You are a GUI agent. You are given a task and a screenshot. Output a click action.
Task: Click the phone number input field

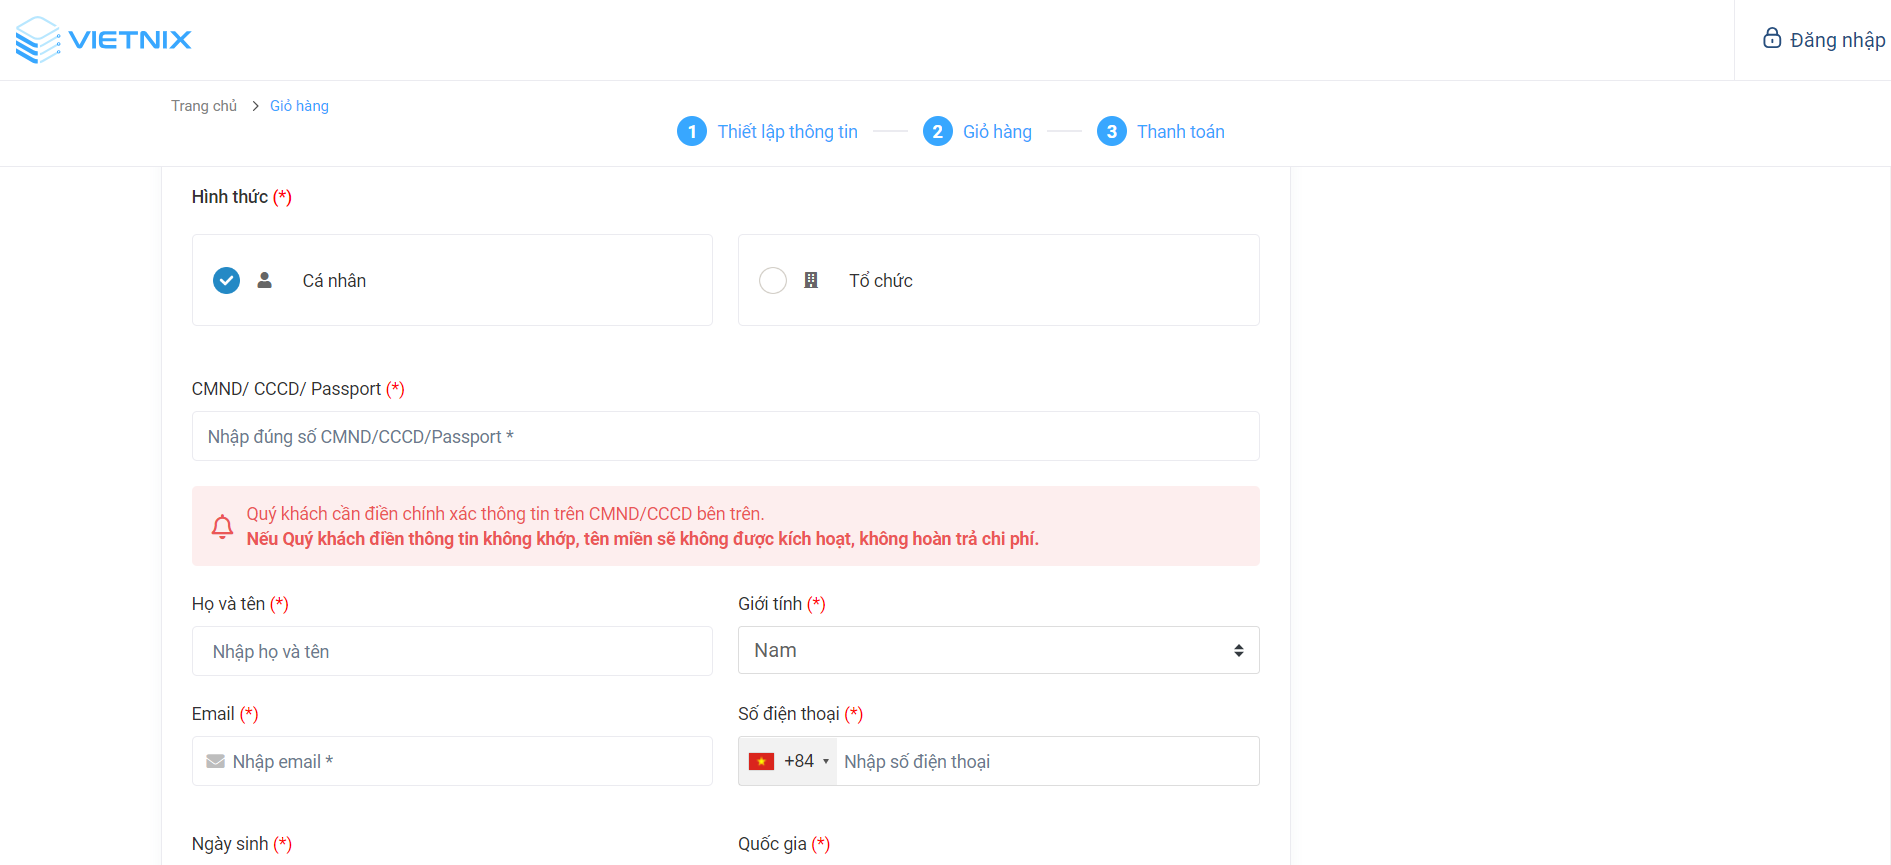tap(1045, 762)
